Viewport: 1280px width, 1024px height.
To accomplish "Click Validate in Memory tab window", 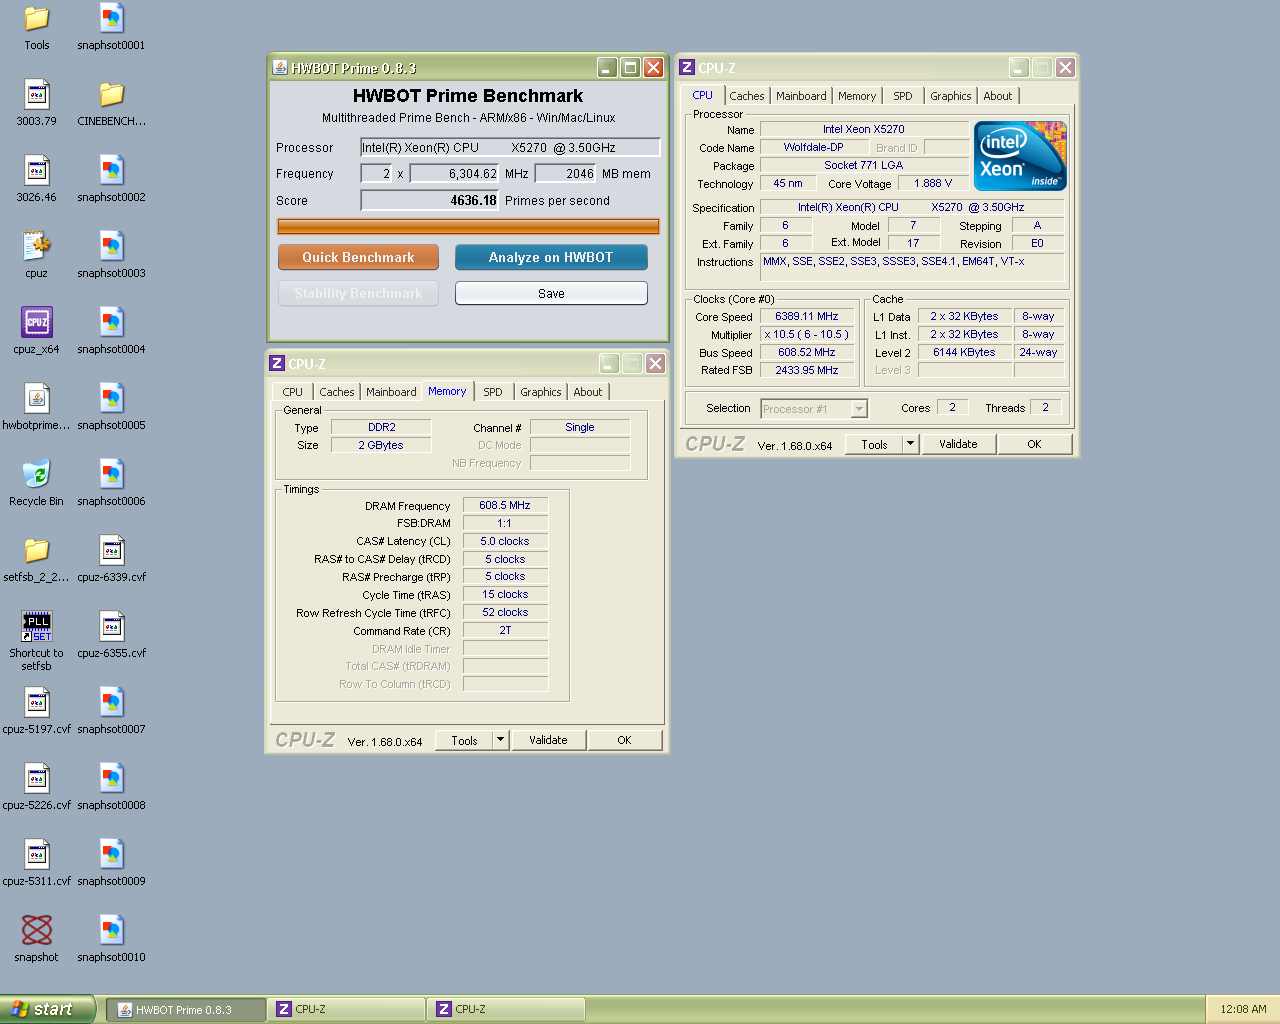I will click(x=548, y=740).
